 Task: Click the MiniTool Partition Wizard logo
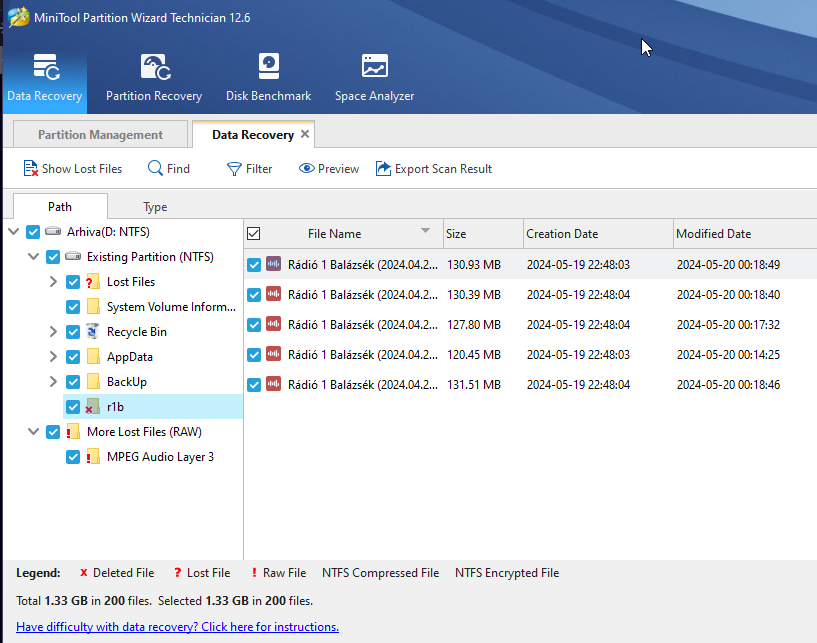(x=19, y=17)
